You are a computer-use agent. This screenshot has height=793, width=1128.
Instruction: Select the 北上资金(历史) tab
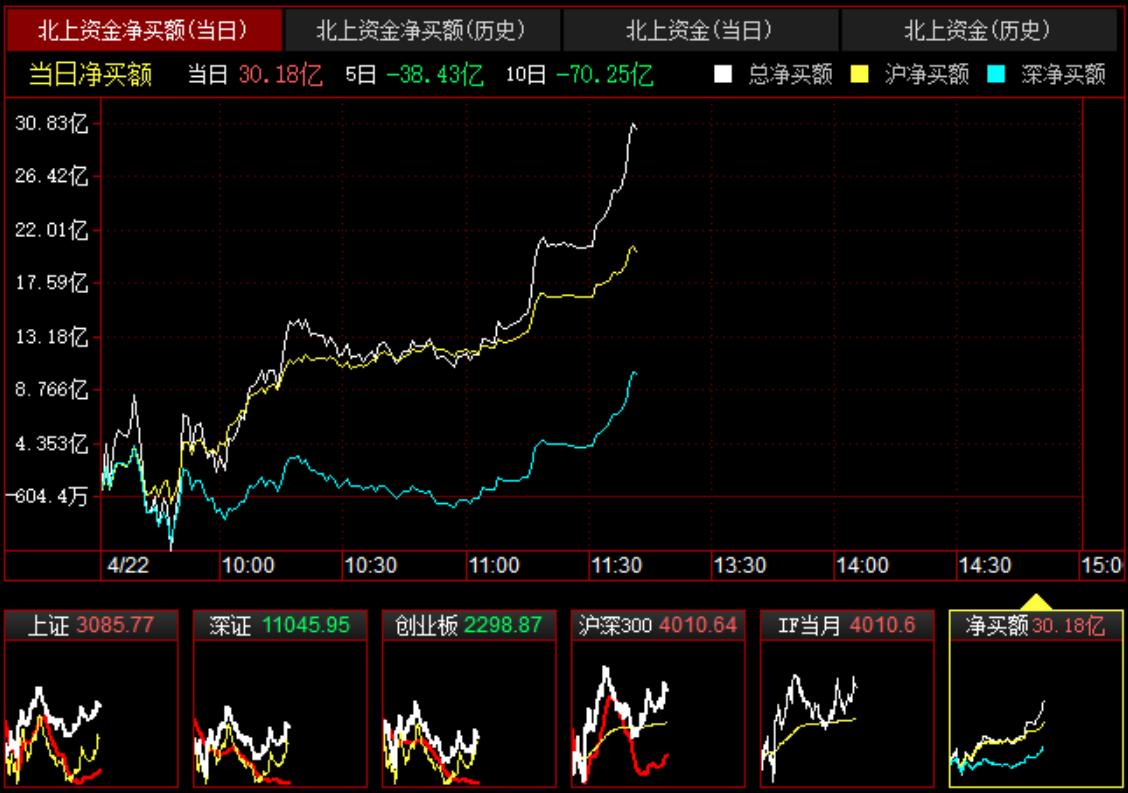click(x=977, y=31)
